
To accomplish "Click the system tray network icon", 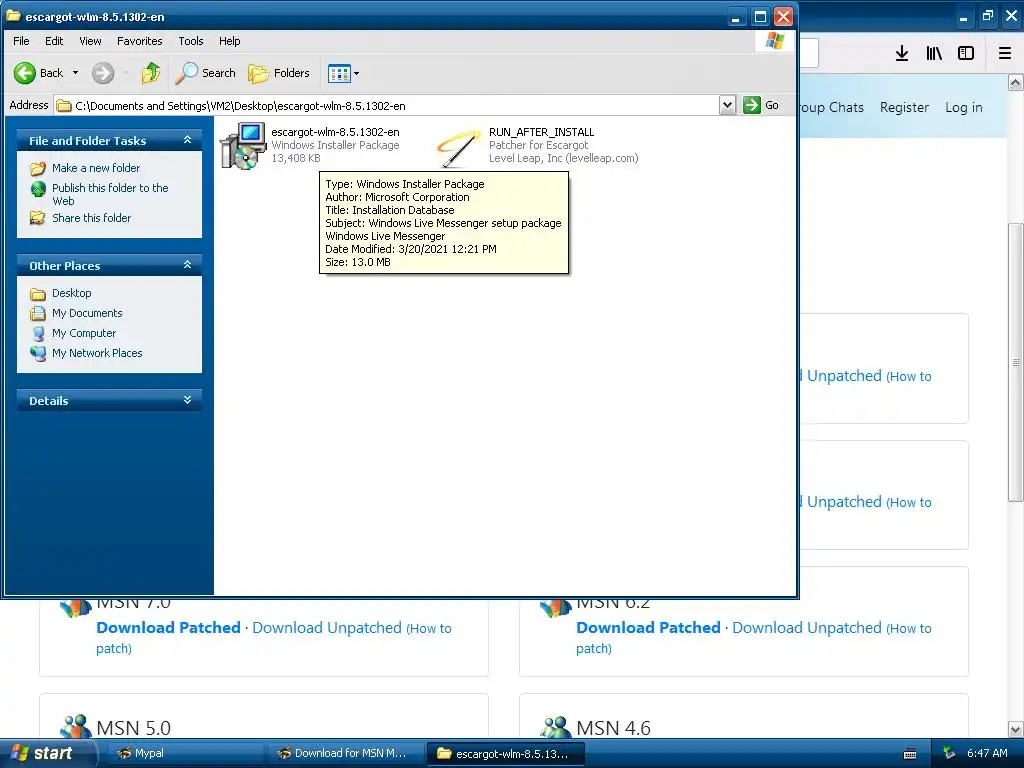I will (949, 753).
